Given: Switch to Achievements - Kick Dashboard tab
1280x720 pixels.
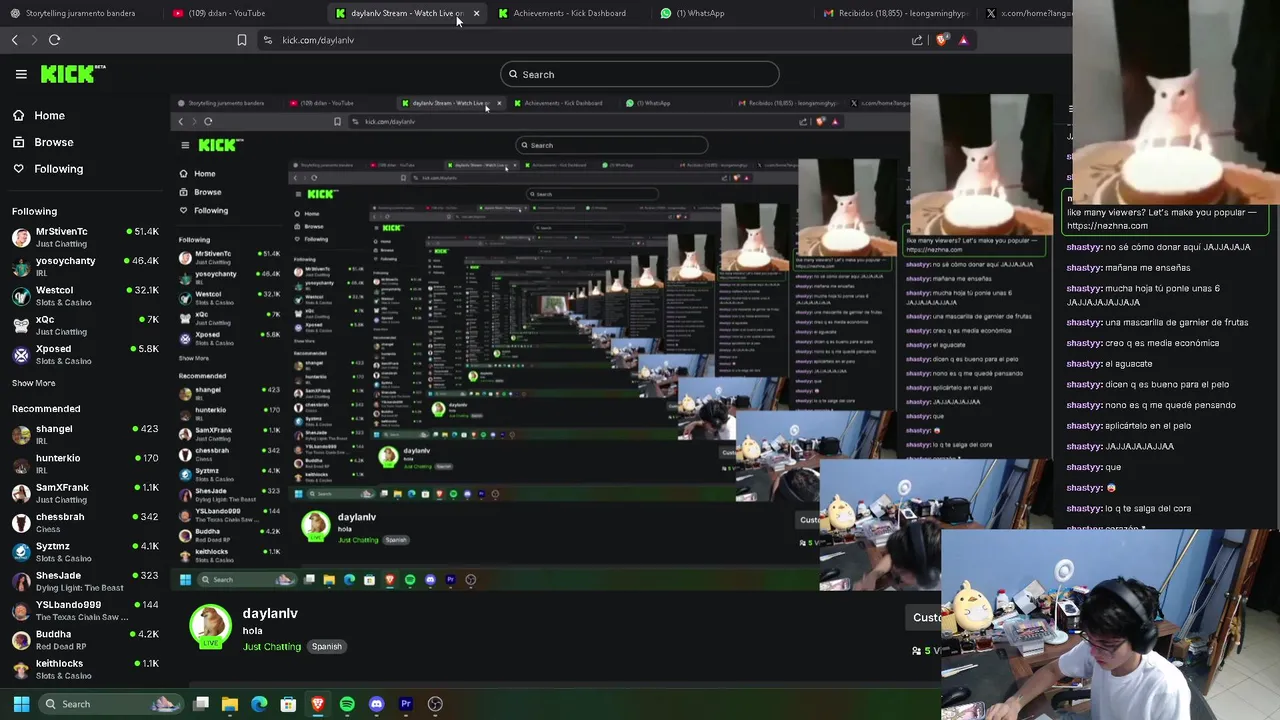Looking at the screenshot, I should tap(569, 13).
